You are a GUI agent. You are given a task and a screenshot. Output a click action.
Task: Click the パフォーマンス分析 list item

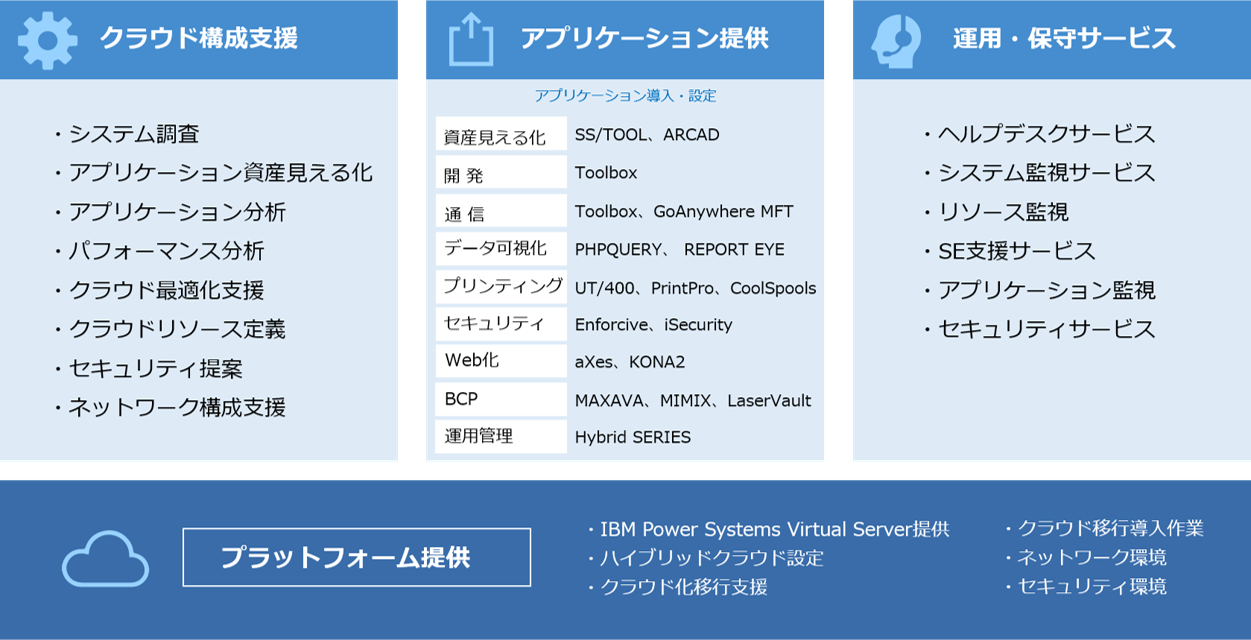pyautogui.click(x=158, y=251)
